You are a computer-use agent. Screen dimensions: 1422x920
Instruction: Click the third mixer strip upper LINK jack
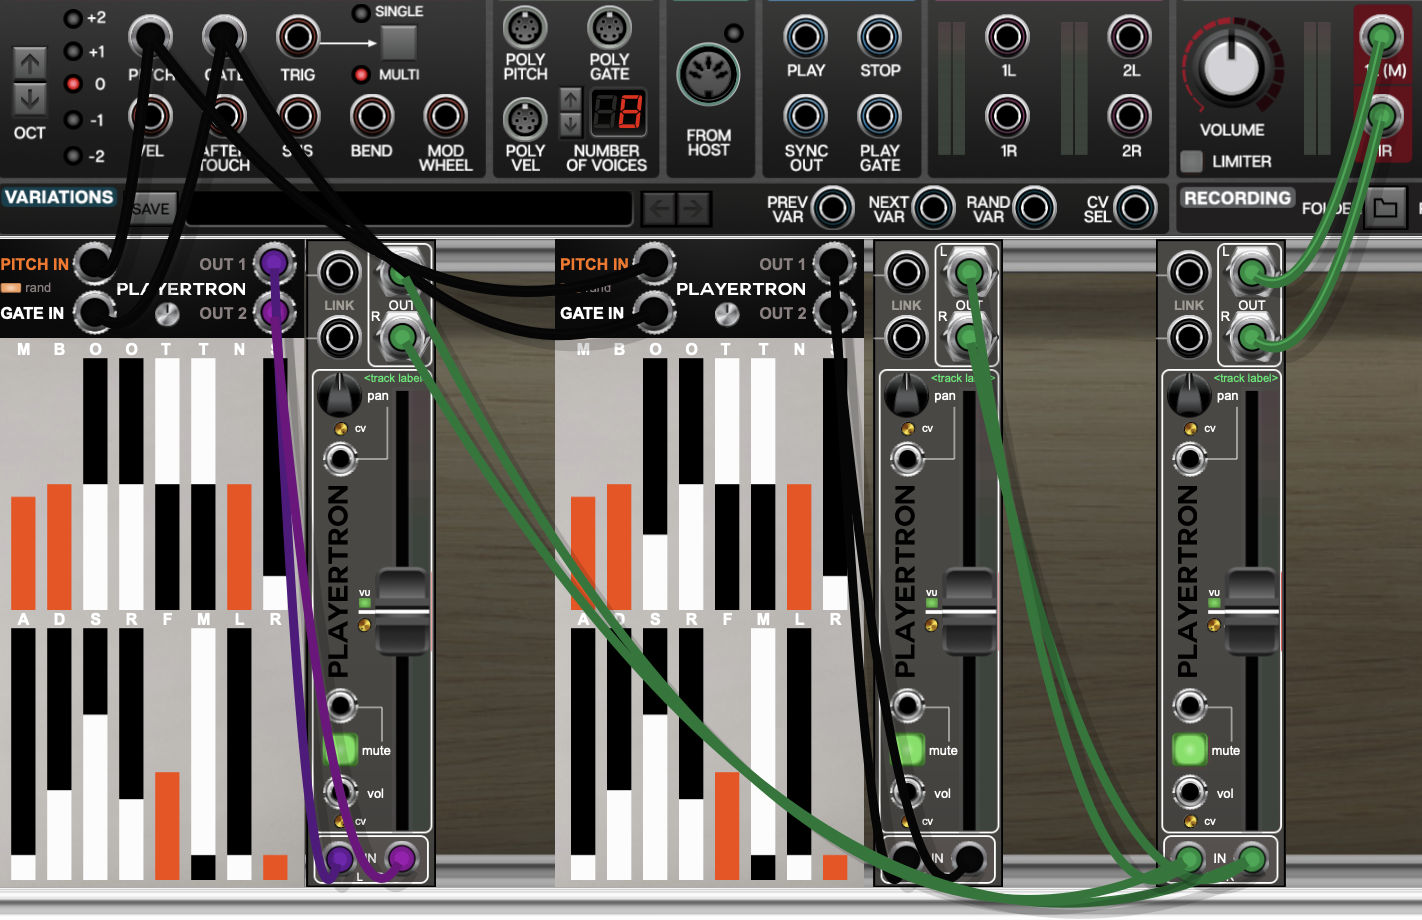pyautogui.click(x=1188, y=272)
